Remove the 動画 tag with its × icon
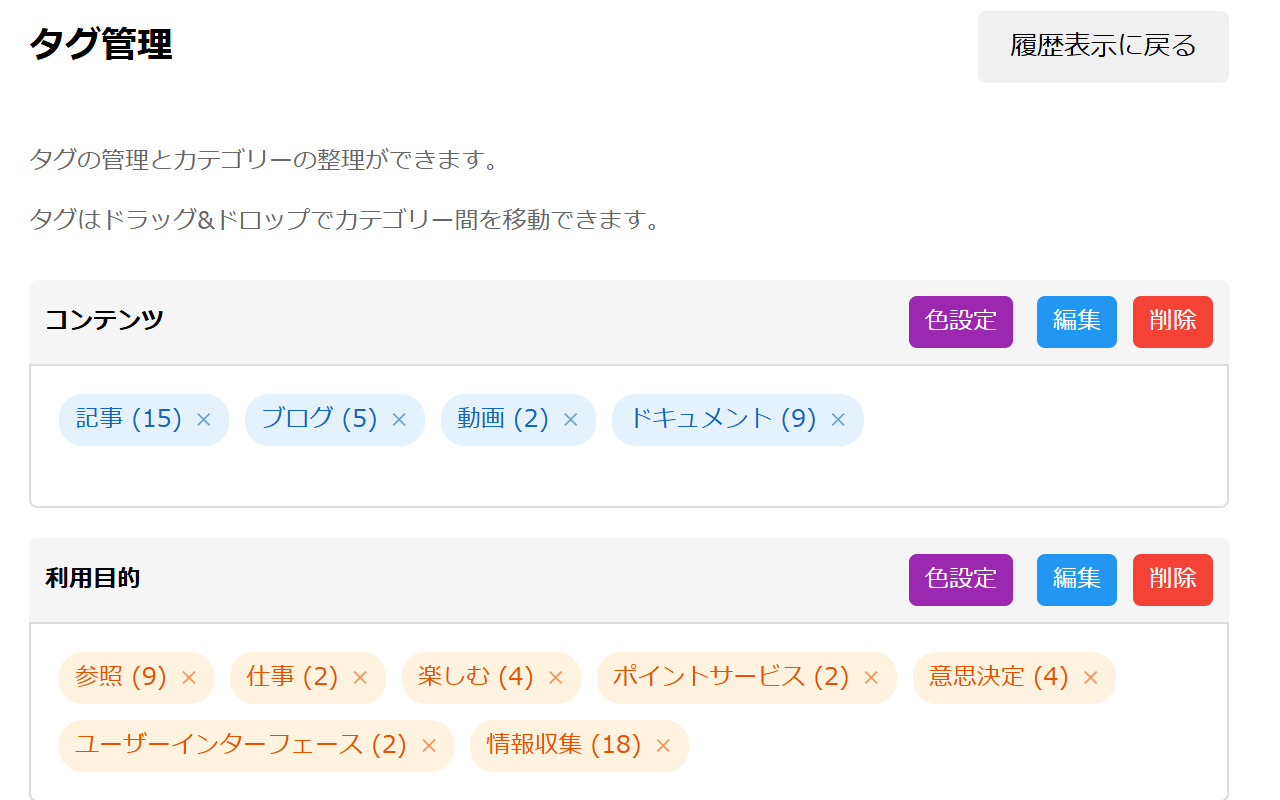 [571, 420]
